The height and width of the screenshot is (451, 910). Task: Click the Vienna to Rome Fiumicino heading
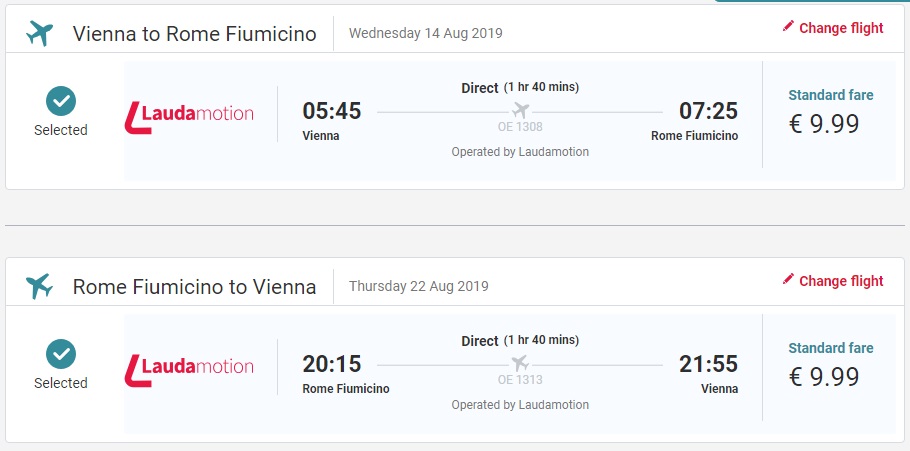194,34
